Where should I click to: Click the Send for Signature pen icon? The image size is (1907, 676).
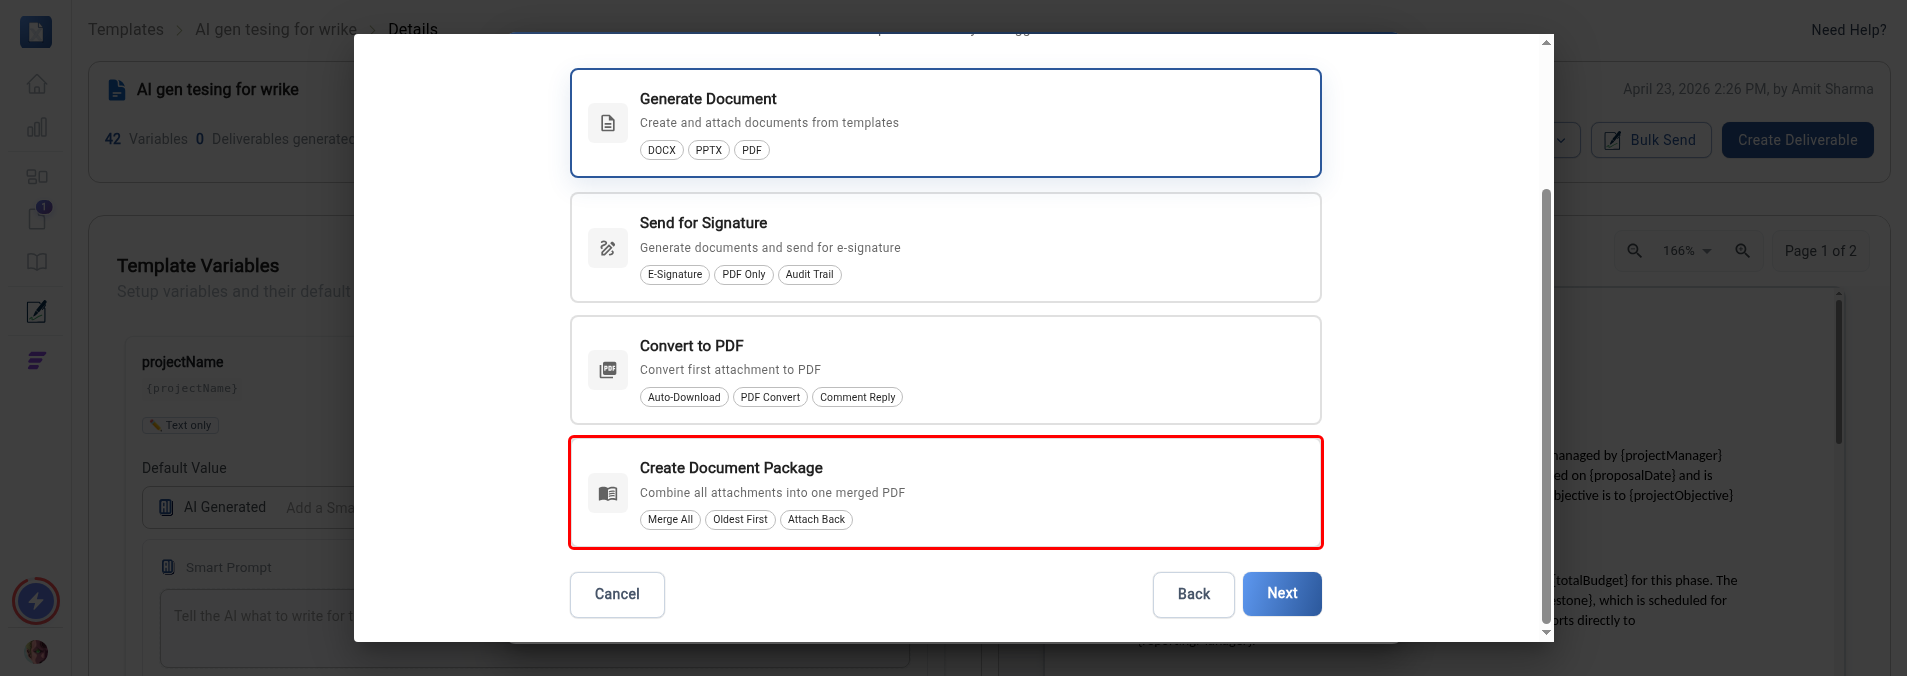(x=607, y=248)
